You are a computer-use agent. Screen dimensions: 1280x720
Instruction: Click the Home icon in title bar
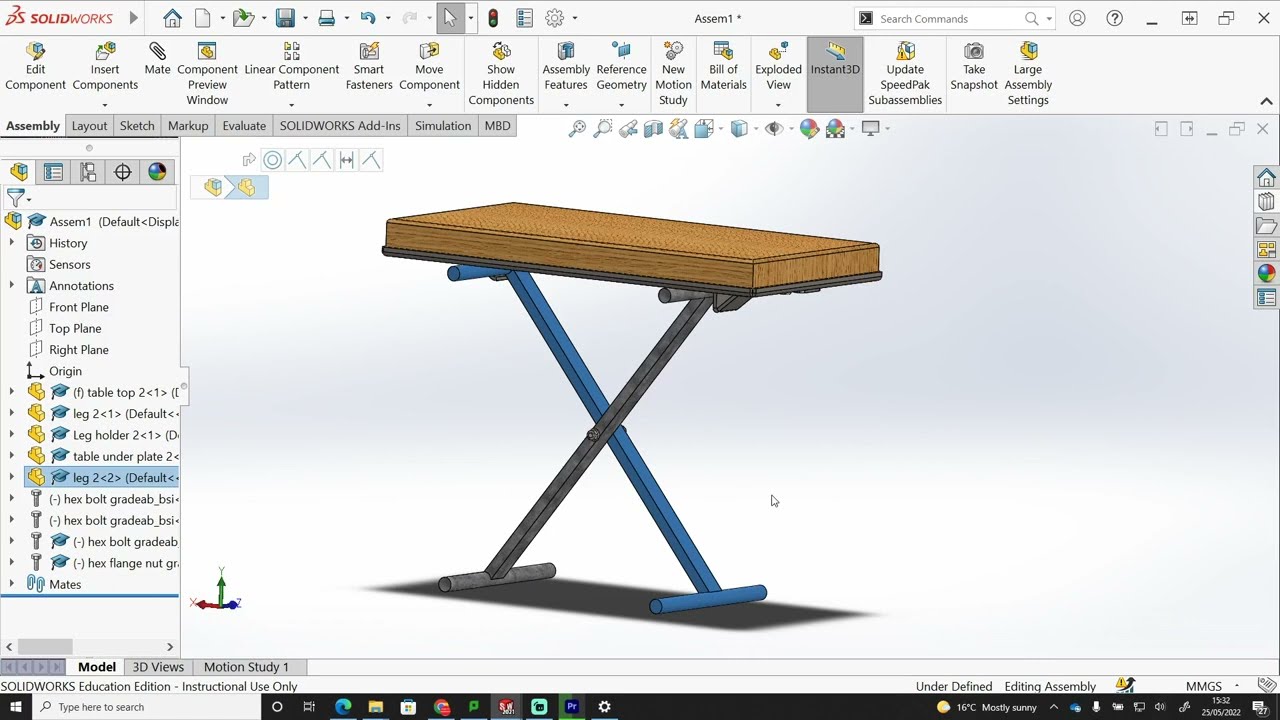pyautogui.click(x=172, y=18)
